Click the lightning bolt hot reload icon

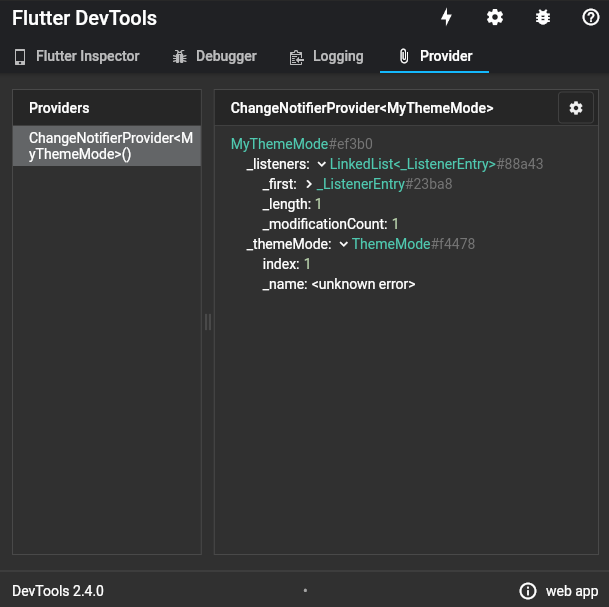pos(446,17)
